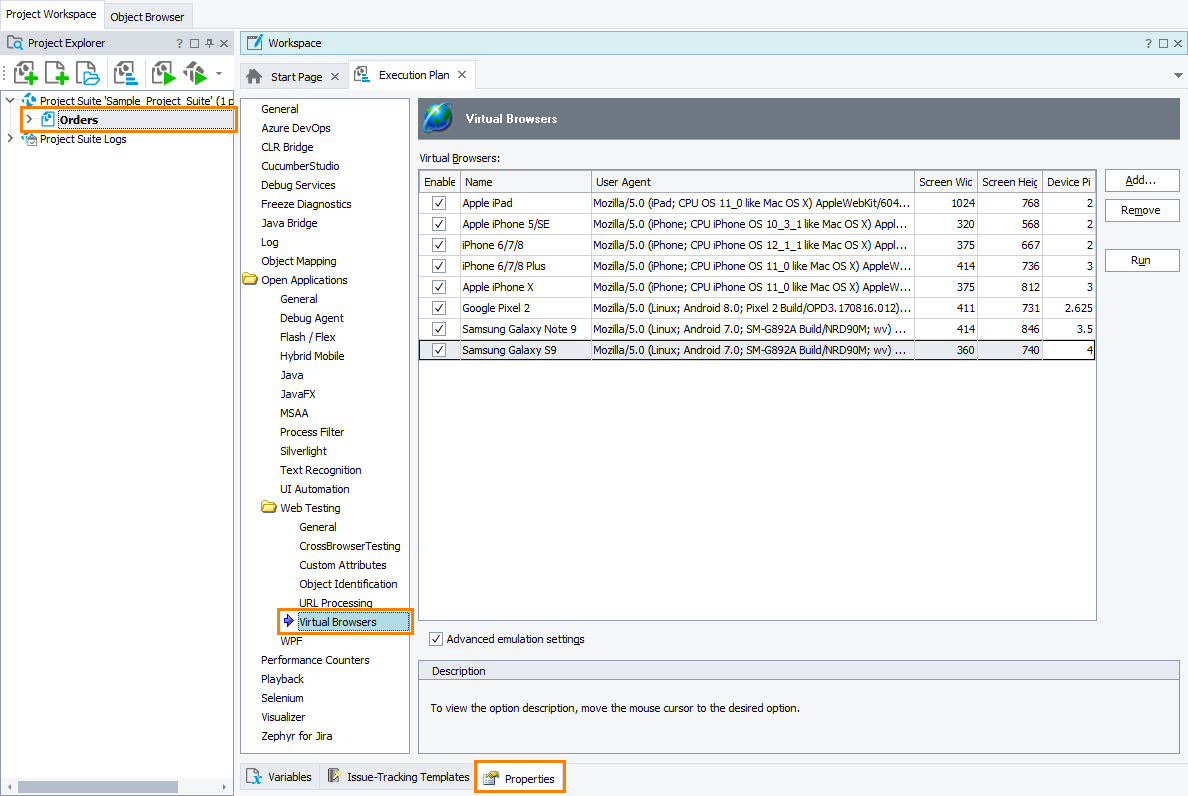Image resolution: width=1188 pixels, height=796 pixels.
Task: Click the pin icon on Project Explorer panel
Action: click(x=208, y=43)
